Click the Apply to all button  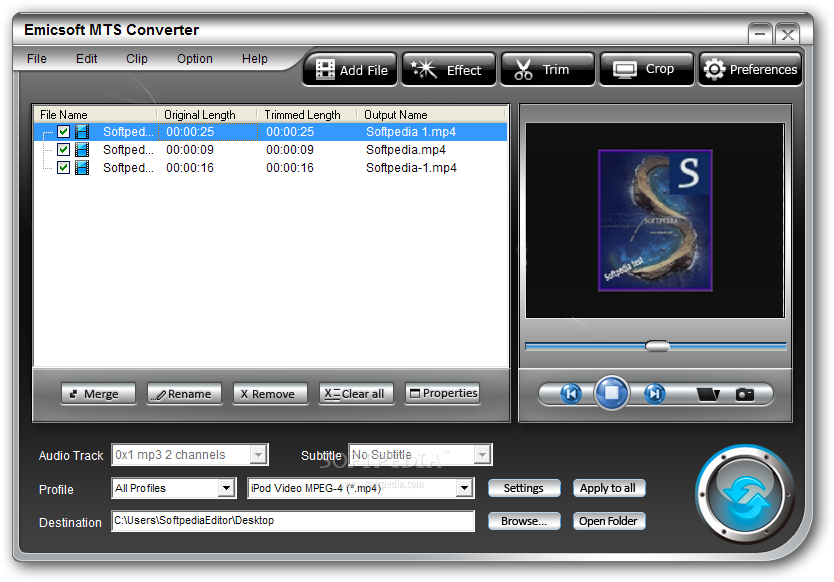click(x=608, y=488)
